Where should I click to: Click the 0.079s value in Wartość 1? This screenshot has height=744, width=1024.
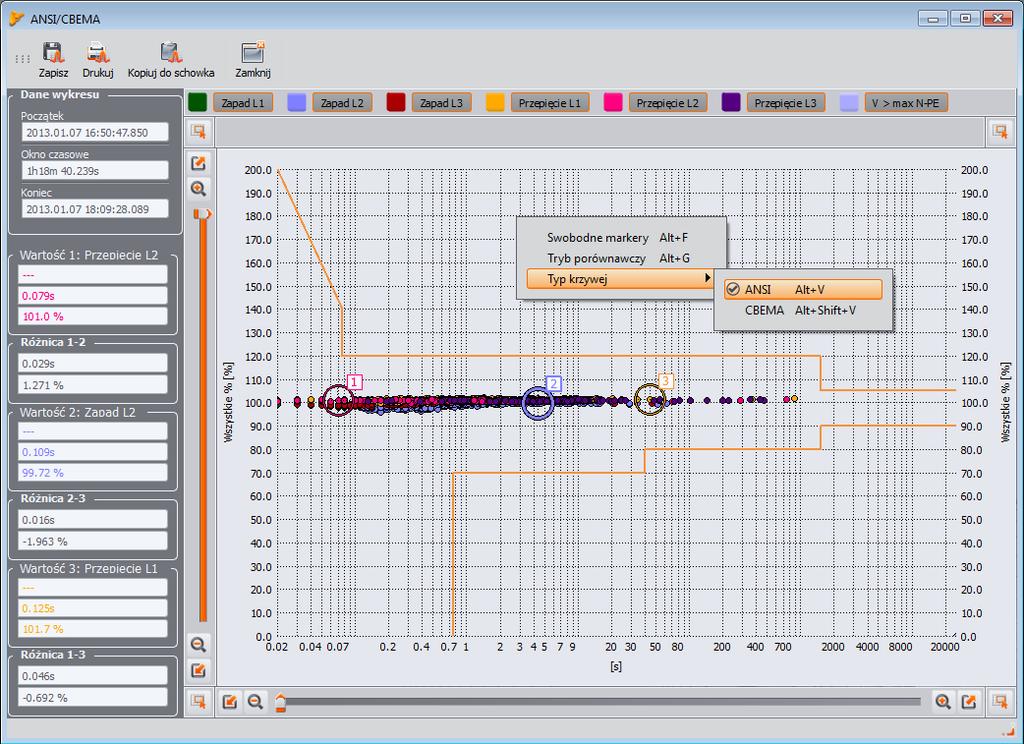click(93, 296)
